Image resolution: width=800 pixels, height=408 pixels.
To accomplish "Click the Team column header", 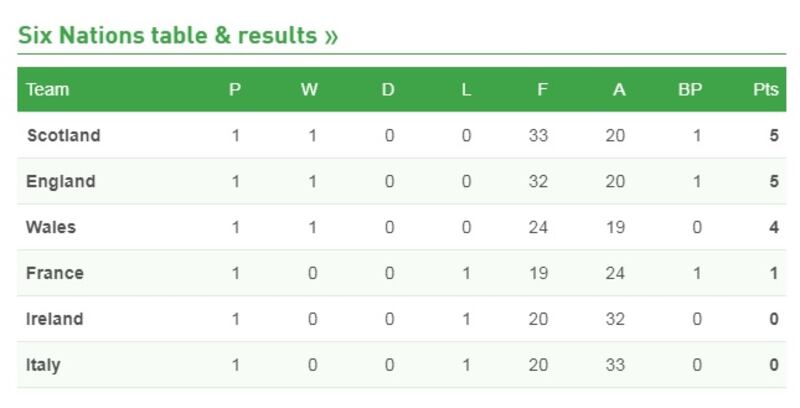I will coord(47,90).
